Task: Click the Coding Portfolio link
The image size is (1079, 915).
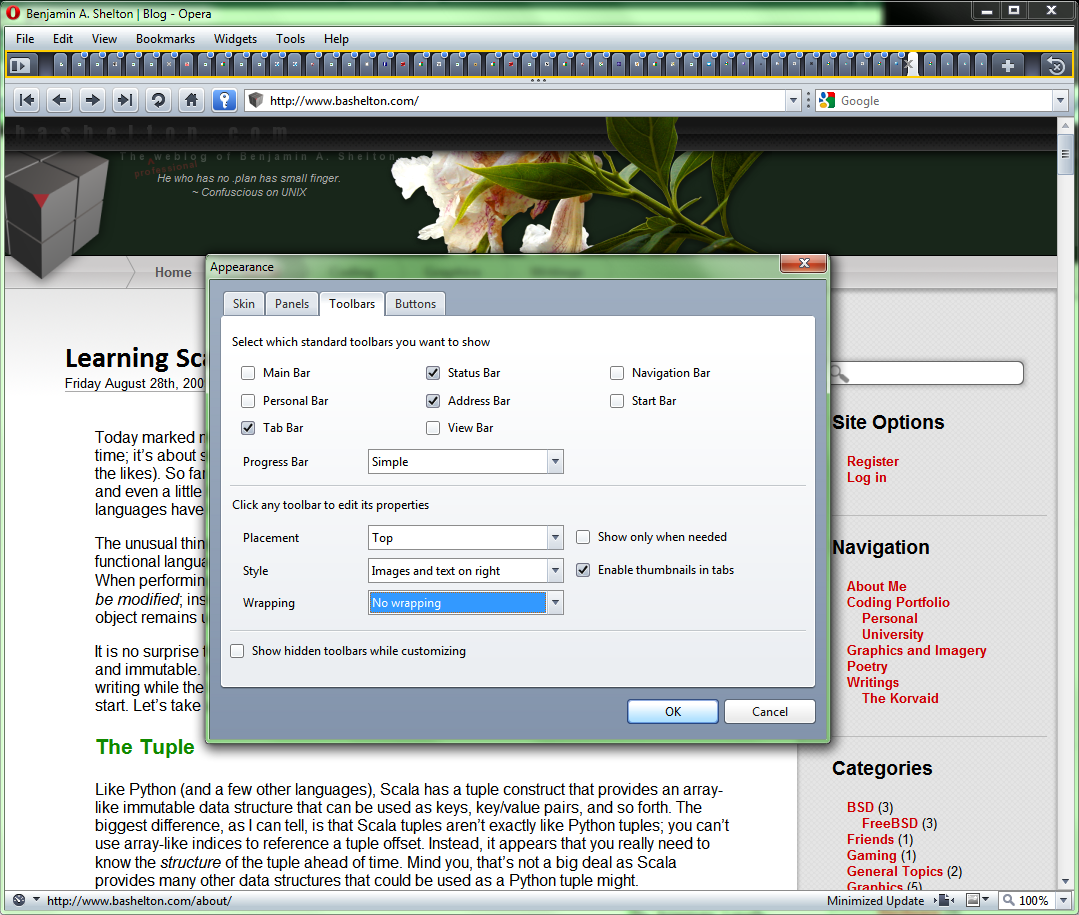Action: (898, 602)
